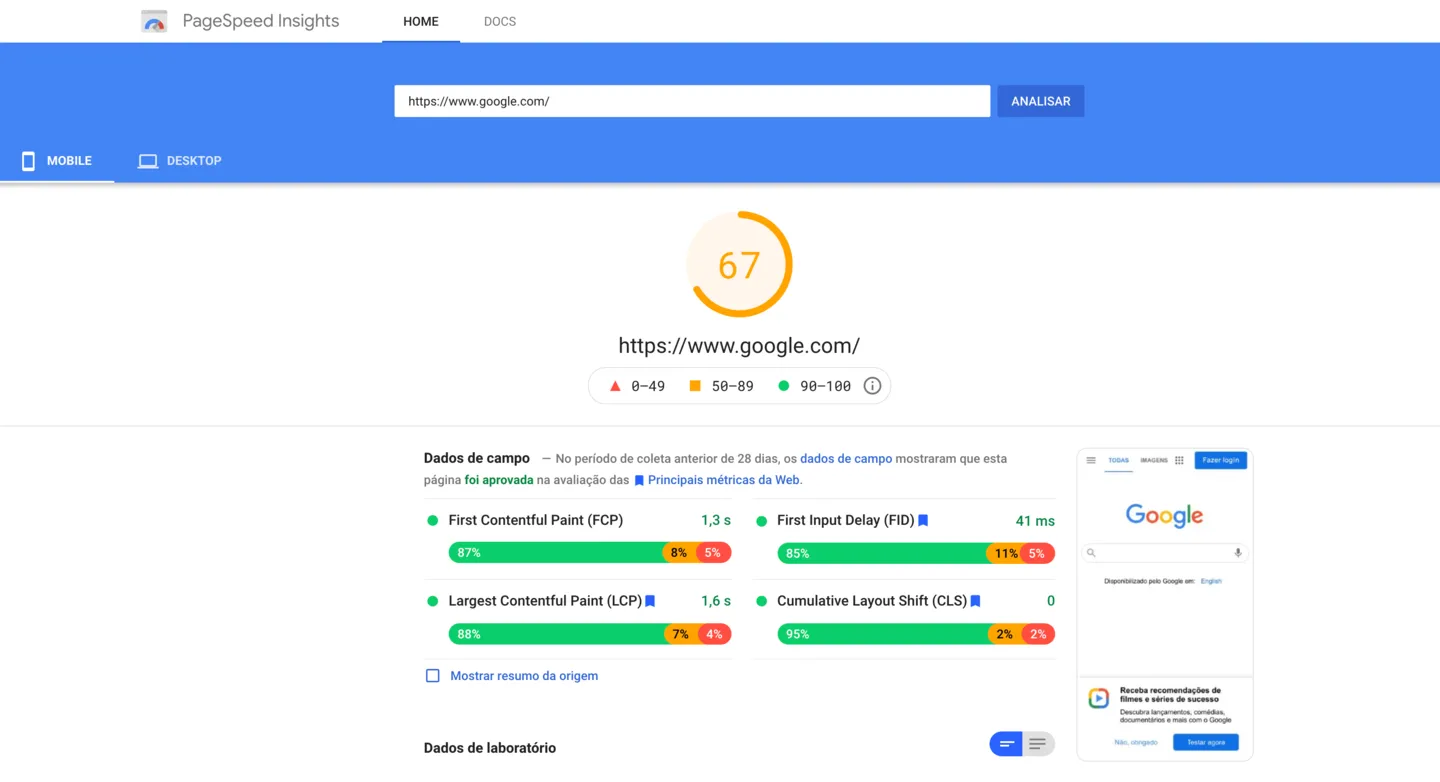This screenshot has width=1440, height=782.
Task: Switch to the DESKTOP results tab
Action: 180,161
